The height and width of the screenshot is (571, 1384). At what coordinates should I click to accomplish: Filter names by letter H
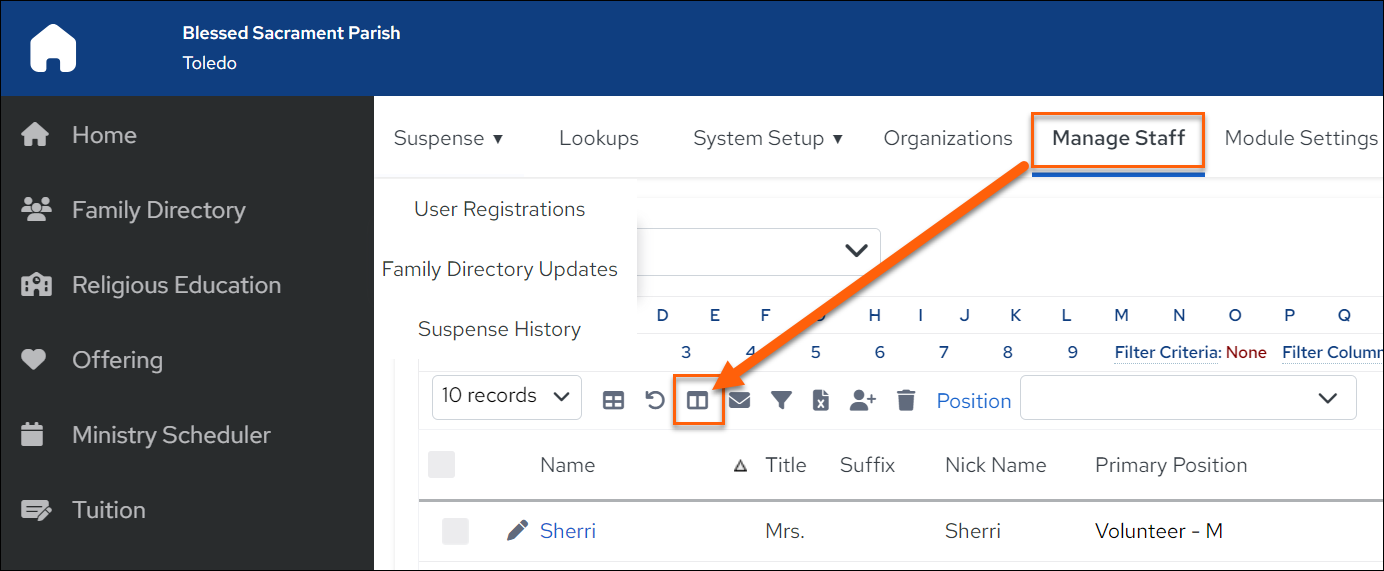pos(874,315)
